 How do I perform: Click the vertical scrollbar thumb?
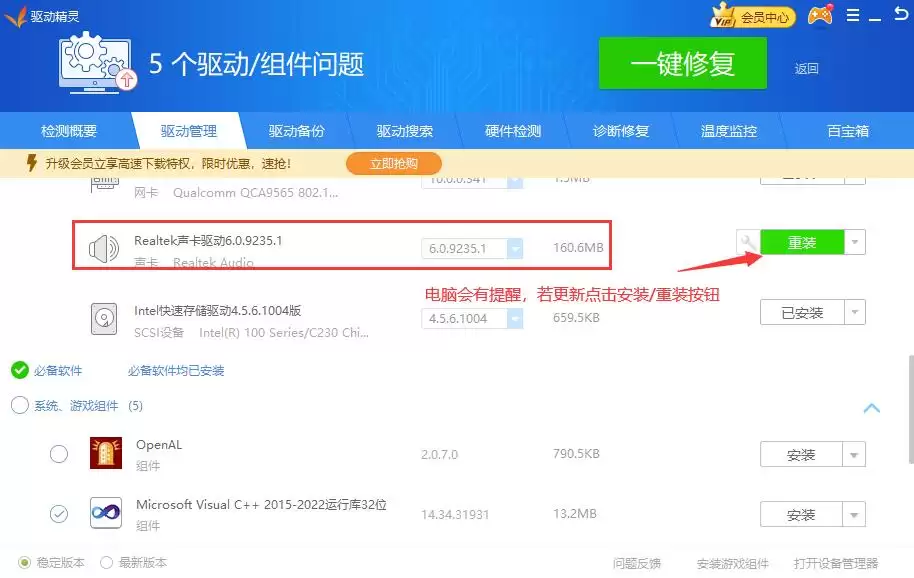911,409
